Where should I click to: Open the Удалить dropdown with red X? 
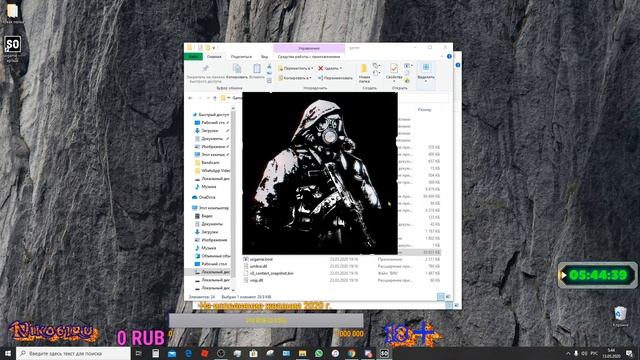[x=330, y=68]
